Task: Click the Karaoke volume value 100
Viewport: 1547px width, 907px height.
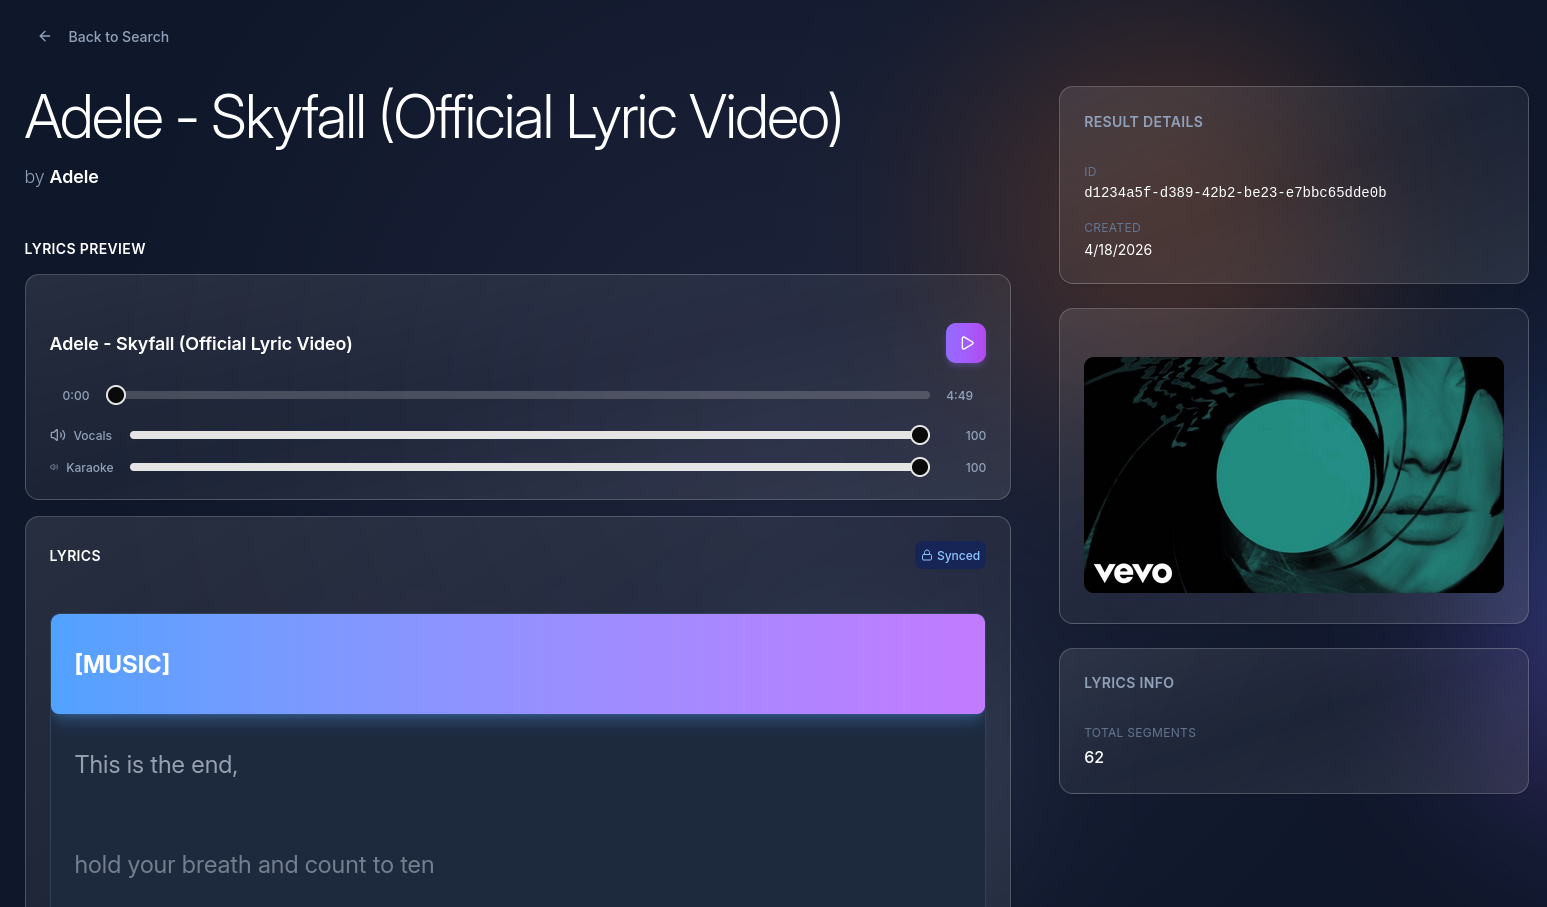Action: pyautogui.click(x=976, y=467)
